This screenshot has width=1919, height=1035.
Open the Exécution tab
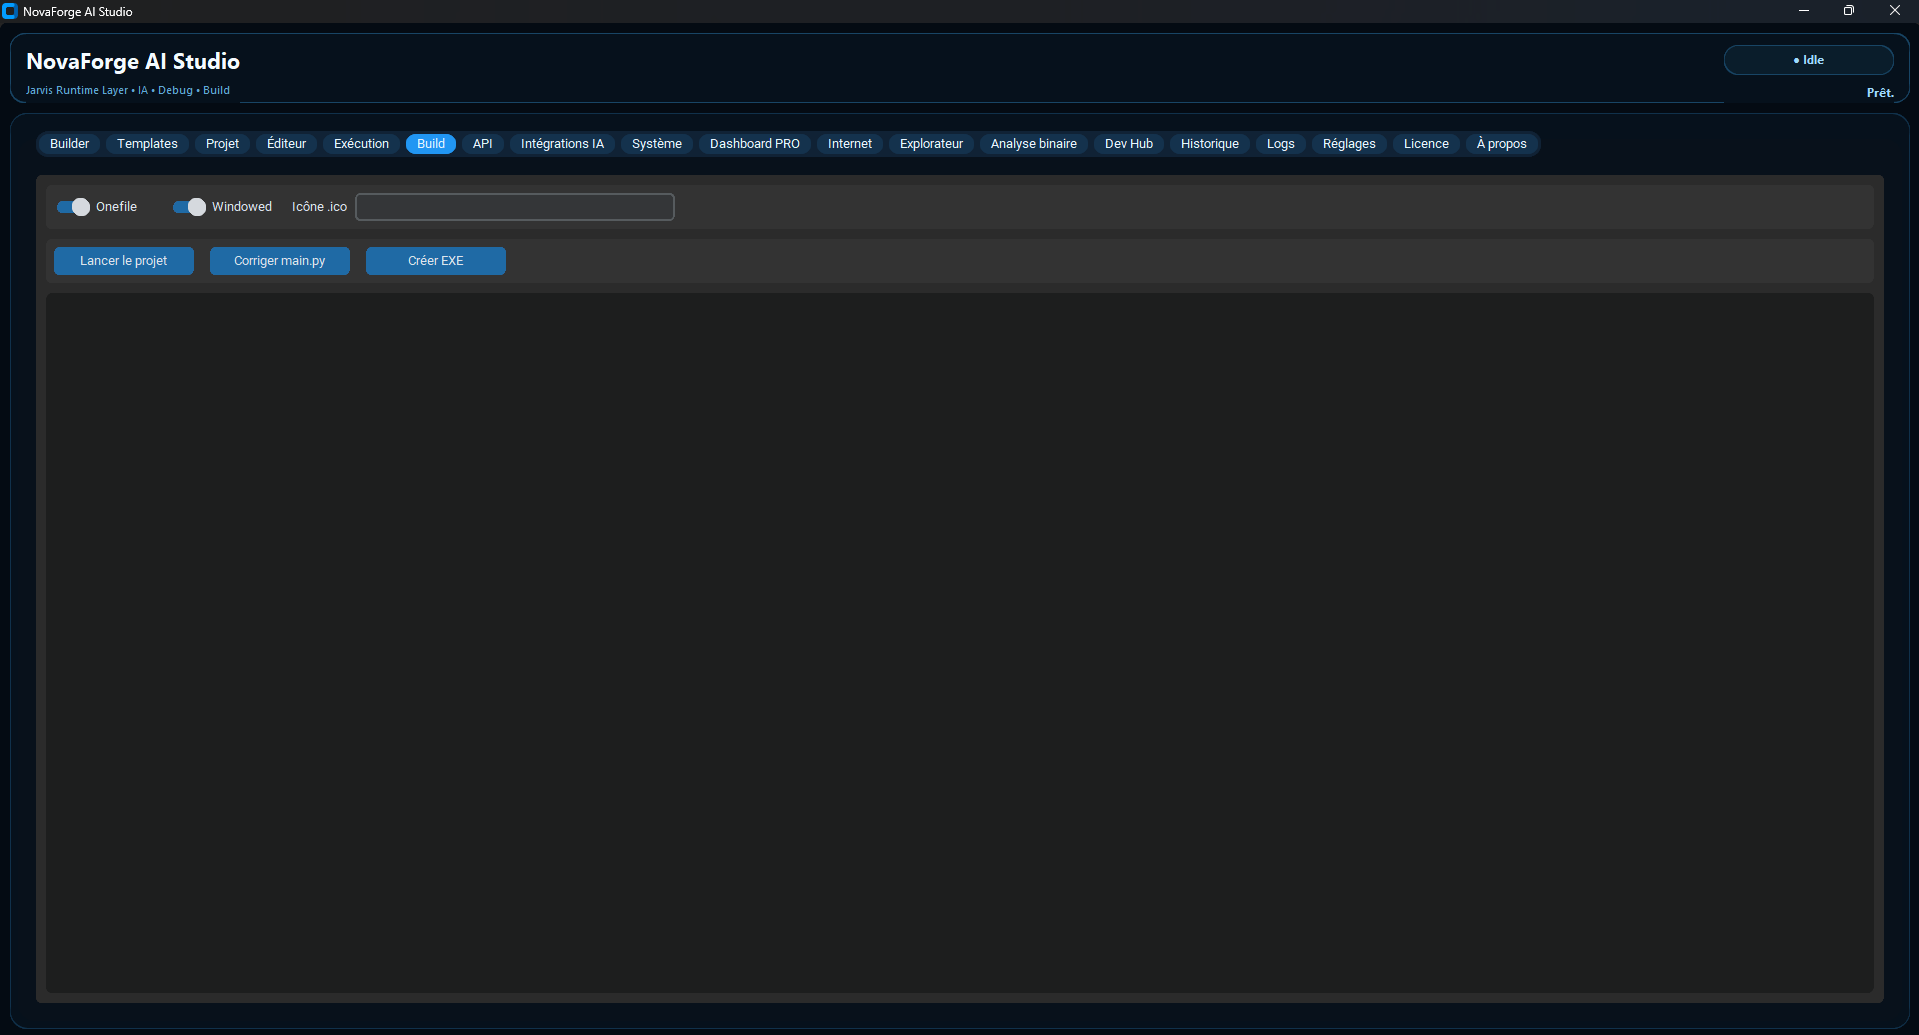click(x=361, y=144)
